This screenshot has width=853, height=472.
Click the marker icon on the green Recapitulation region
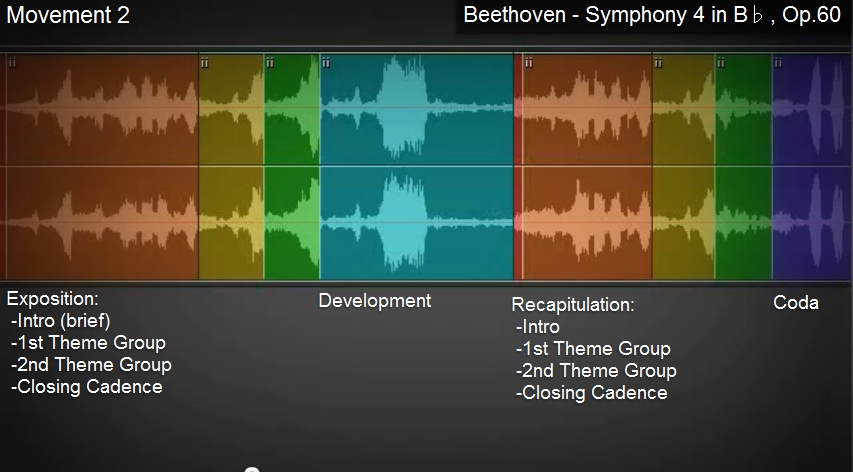tap(721, 63)
